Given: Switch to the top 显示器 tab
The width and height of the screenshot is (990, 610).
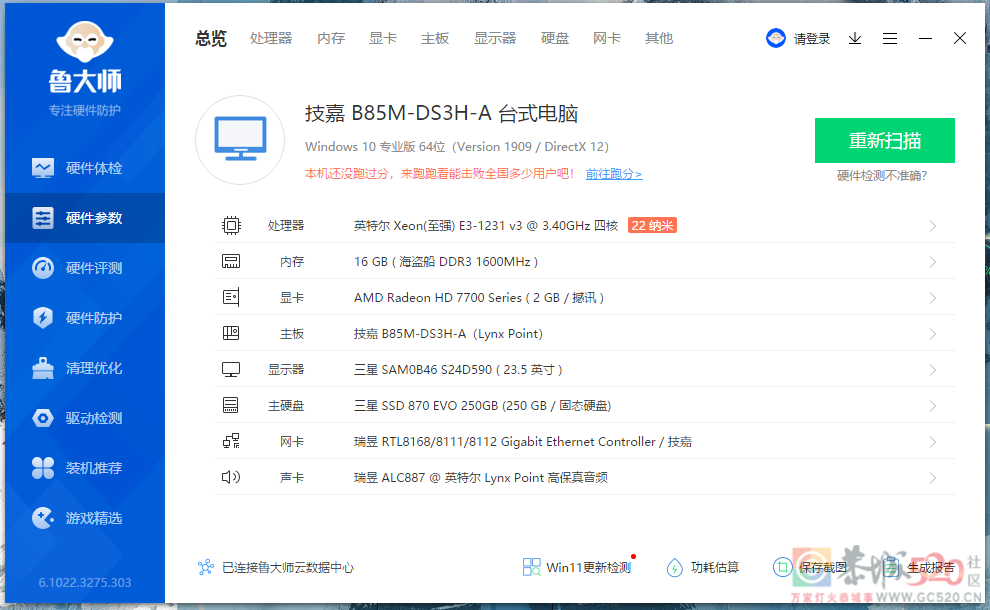Looking at the screenshot, I should tap(495, 39).
